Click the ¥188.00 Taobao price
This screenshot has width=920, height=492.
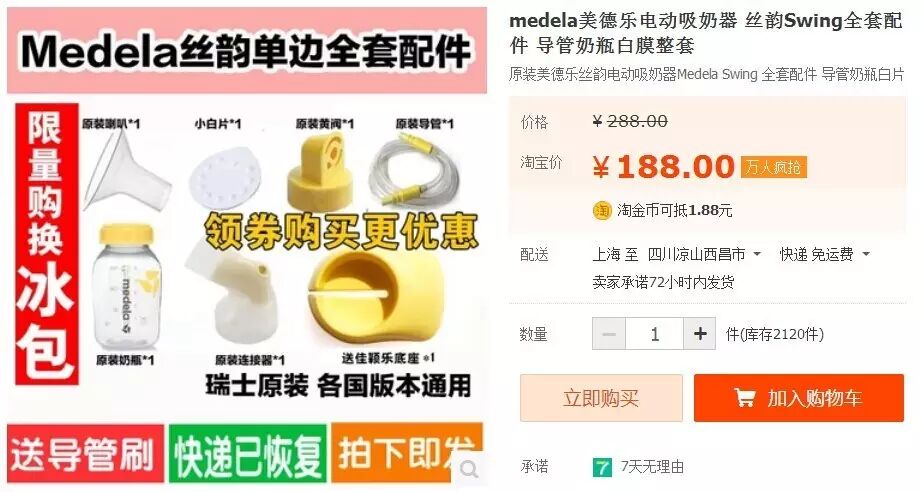pos(664,167)
